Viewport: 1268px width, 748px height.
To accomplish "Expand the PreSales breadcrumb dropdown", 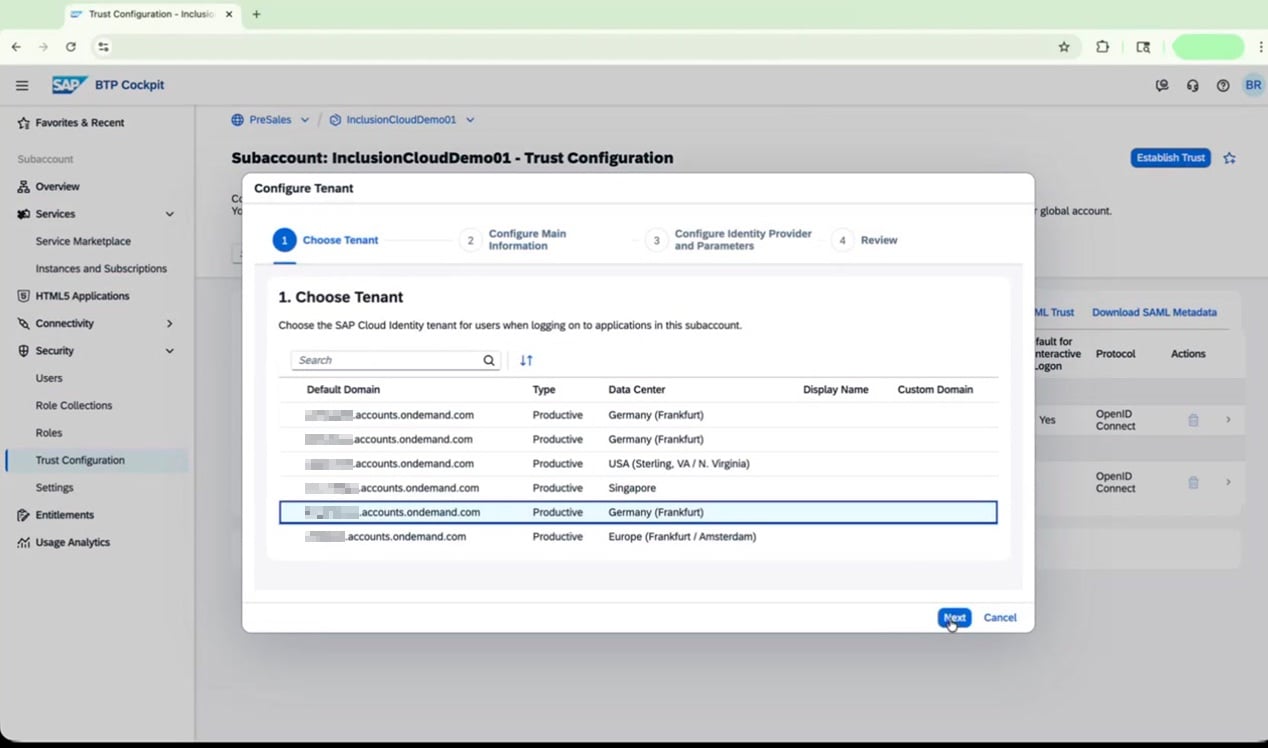I will (305, 120).
